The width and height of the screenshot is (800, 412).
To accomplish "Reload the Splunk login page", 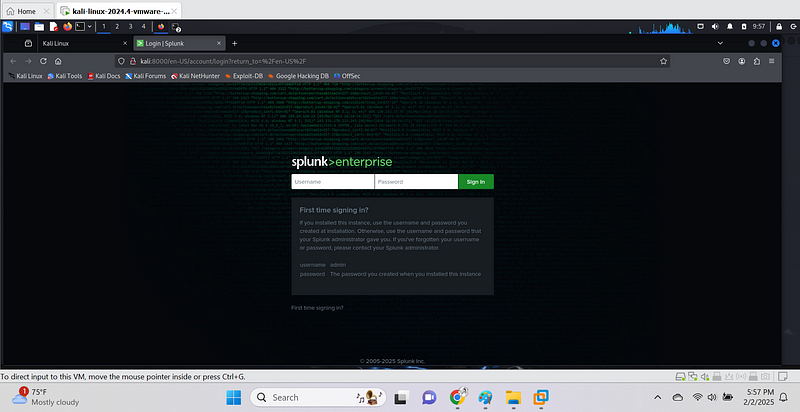I will (43, 61).
